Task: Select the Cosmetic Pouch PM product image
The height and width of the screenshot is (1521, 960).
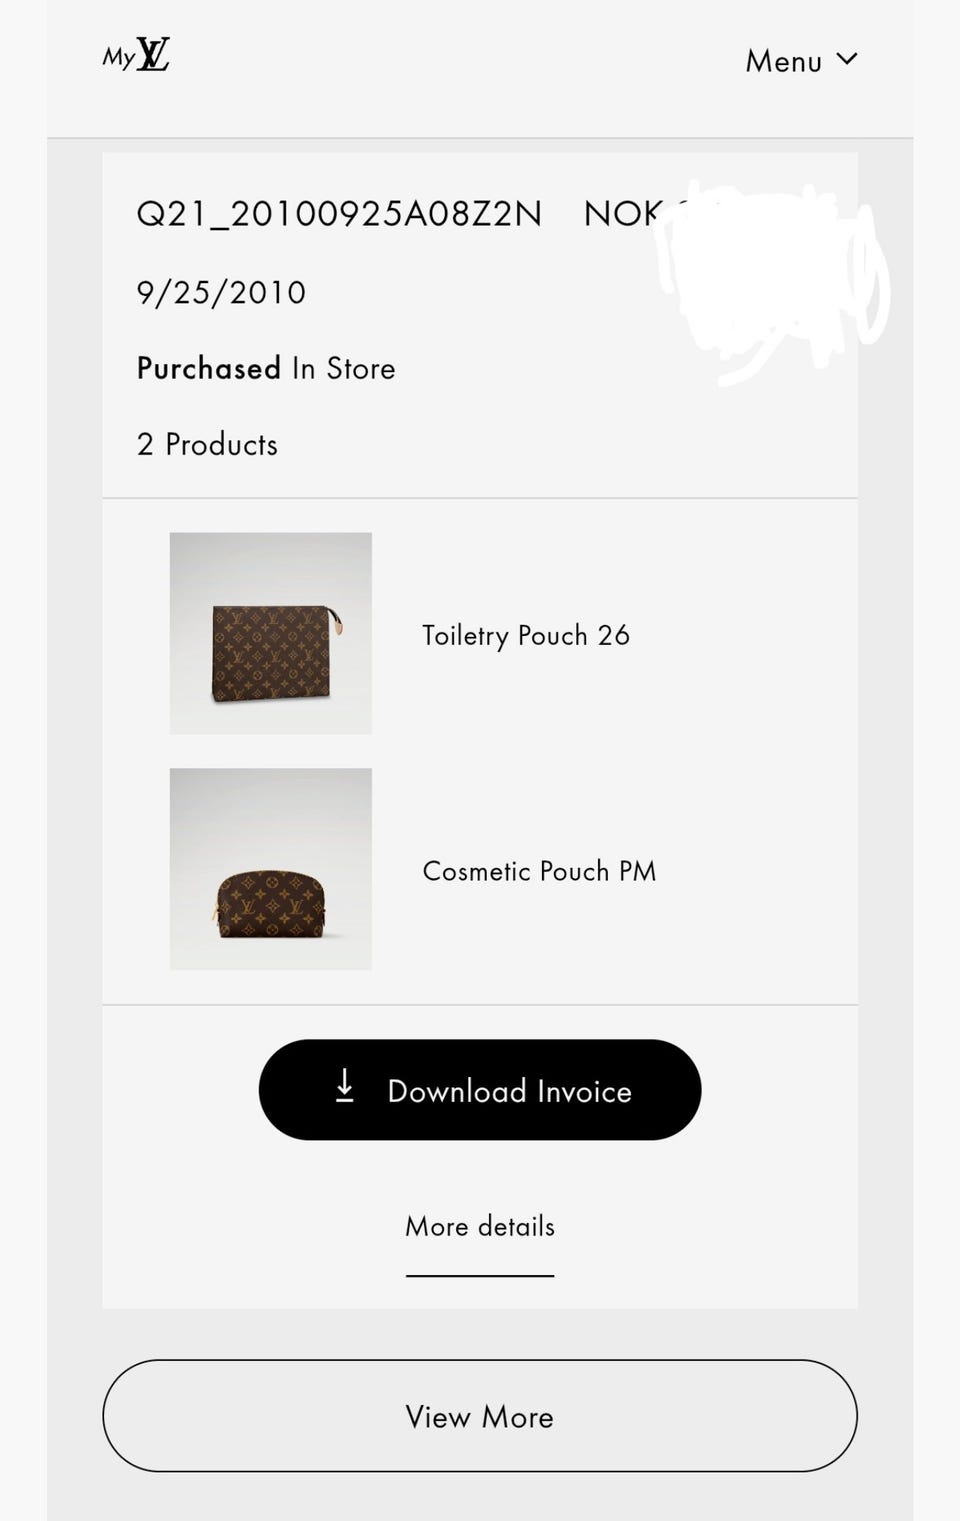Action: [x=271, y=869]
